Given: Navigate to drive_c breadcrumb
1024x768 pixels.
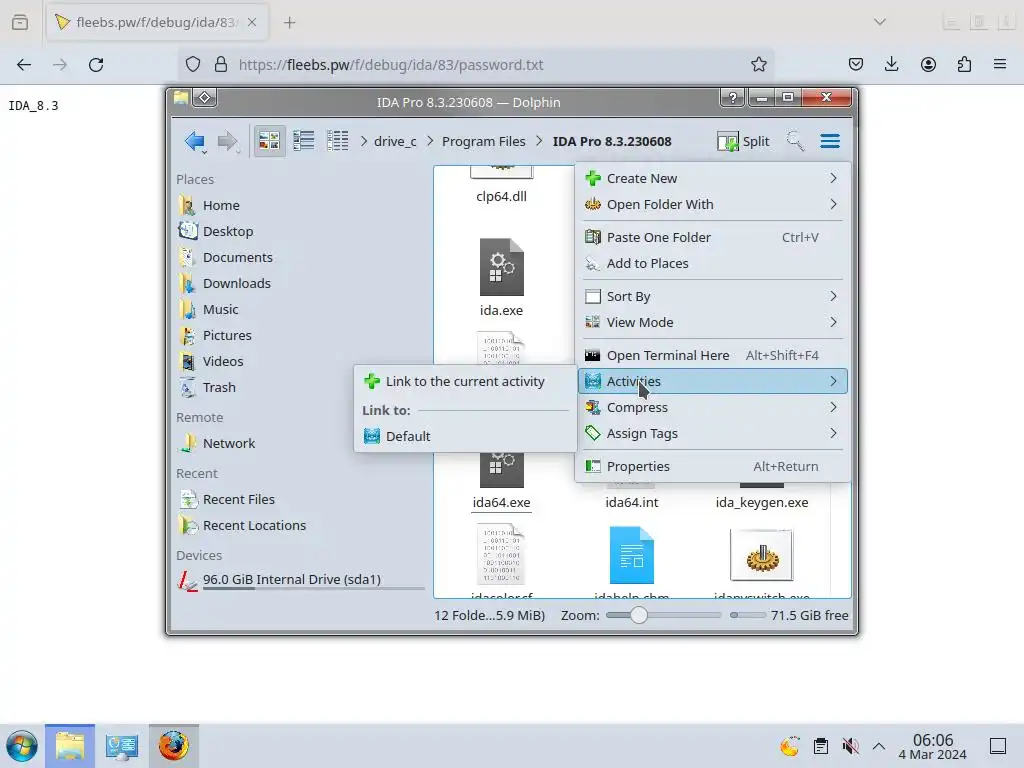Looking at the screenshot, I should point(394,142).
